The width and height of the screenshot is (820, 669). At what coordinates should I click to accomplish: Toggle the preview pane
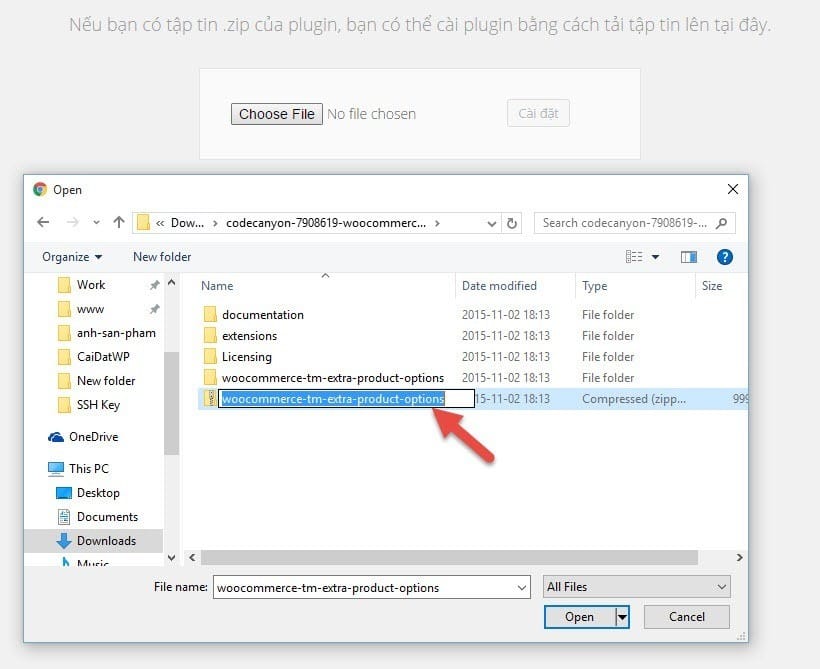[689, 257]
